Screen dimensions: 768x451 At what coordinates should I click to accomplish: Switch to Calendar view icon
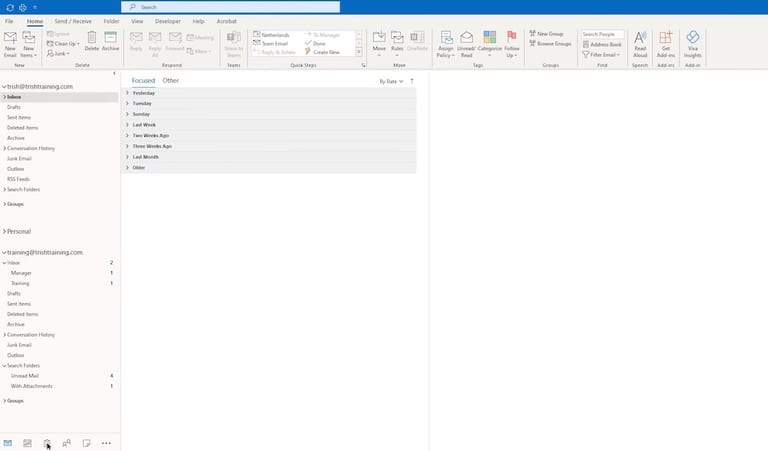pos(27,443)
